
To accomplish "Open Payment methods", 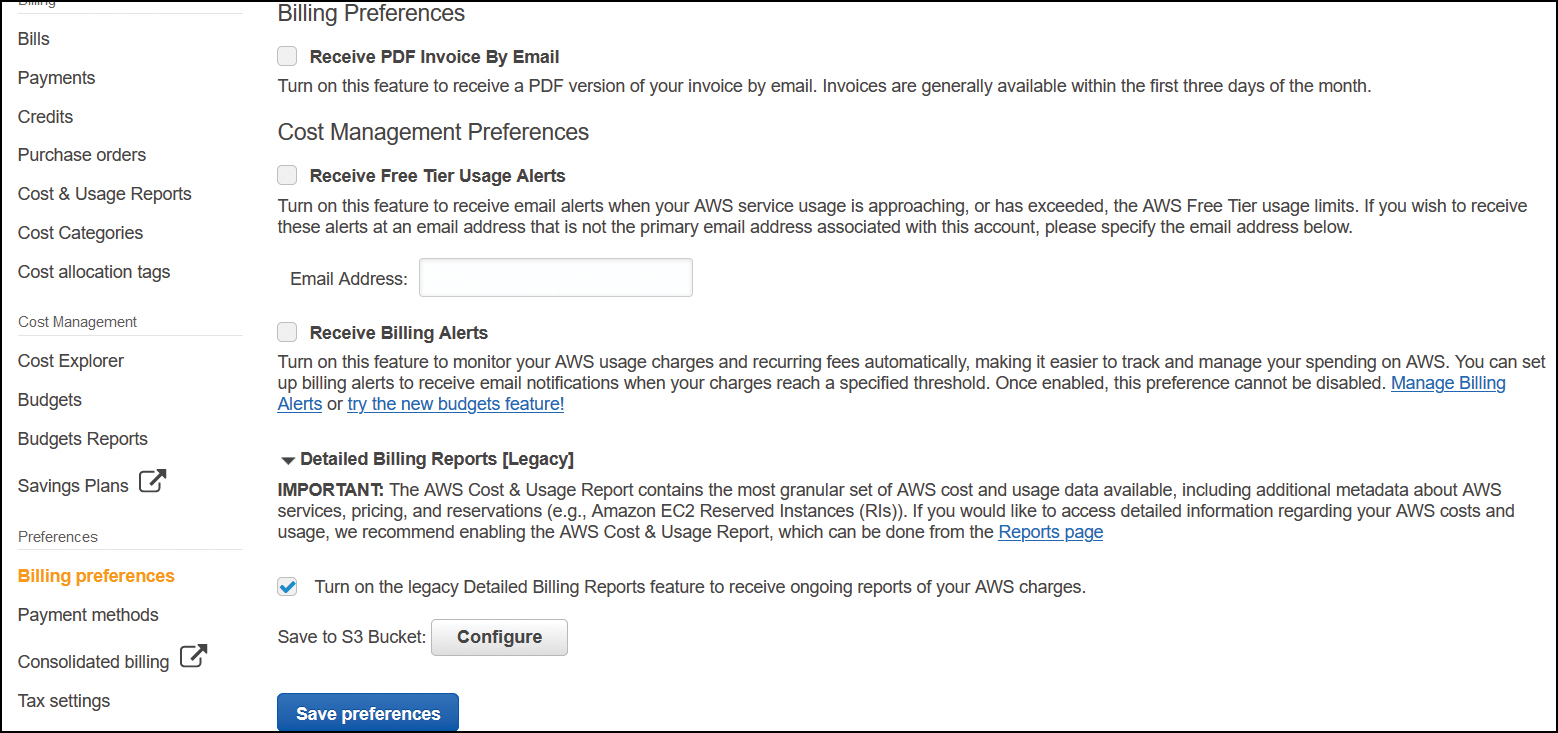I will point(88,615).
